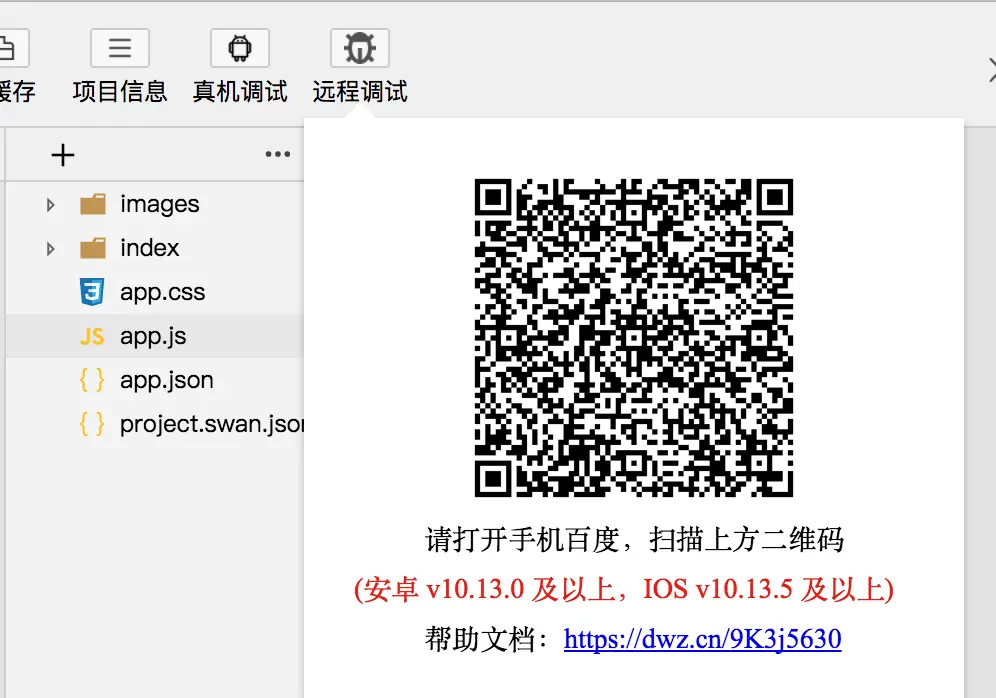Expand the images folder arrow
The width and height of the screenshot is (996, 698).
pyautogui.click(x=51, y=205)
